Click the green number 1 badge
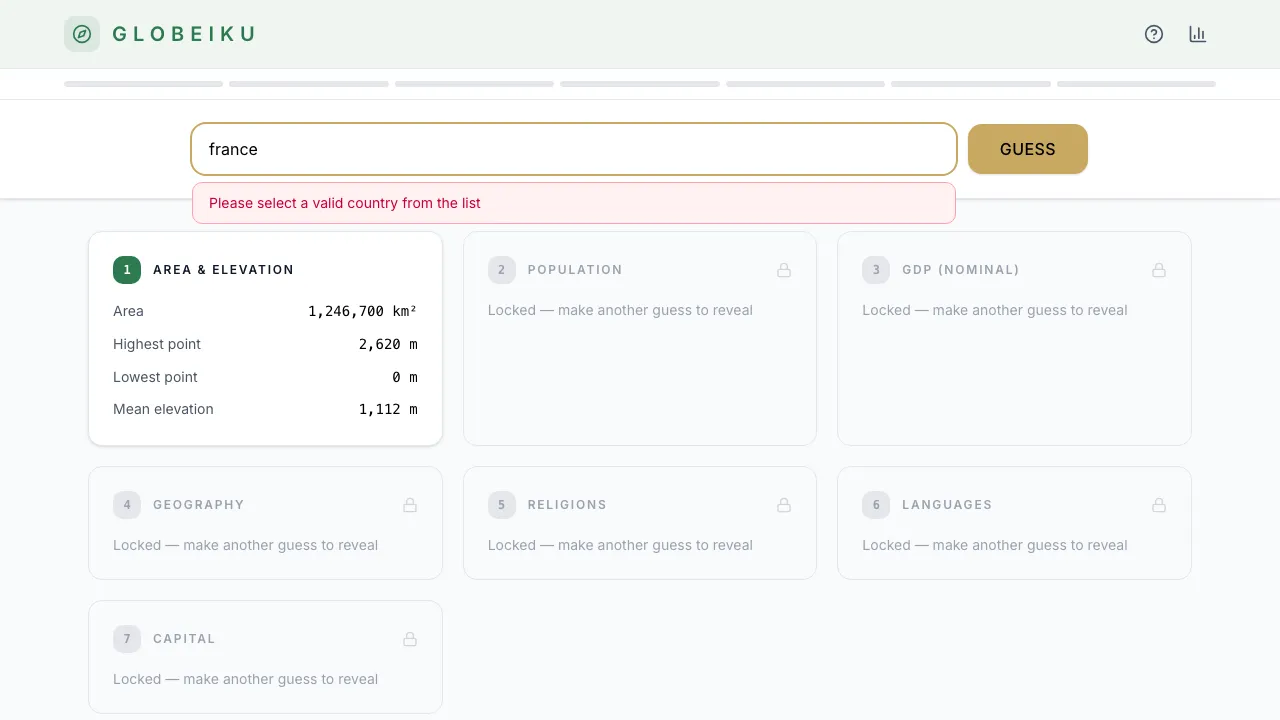 coord(127,270)
